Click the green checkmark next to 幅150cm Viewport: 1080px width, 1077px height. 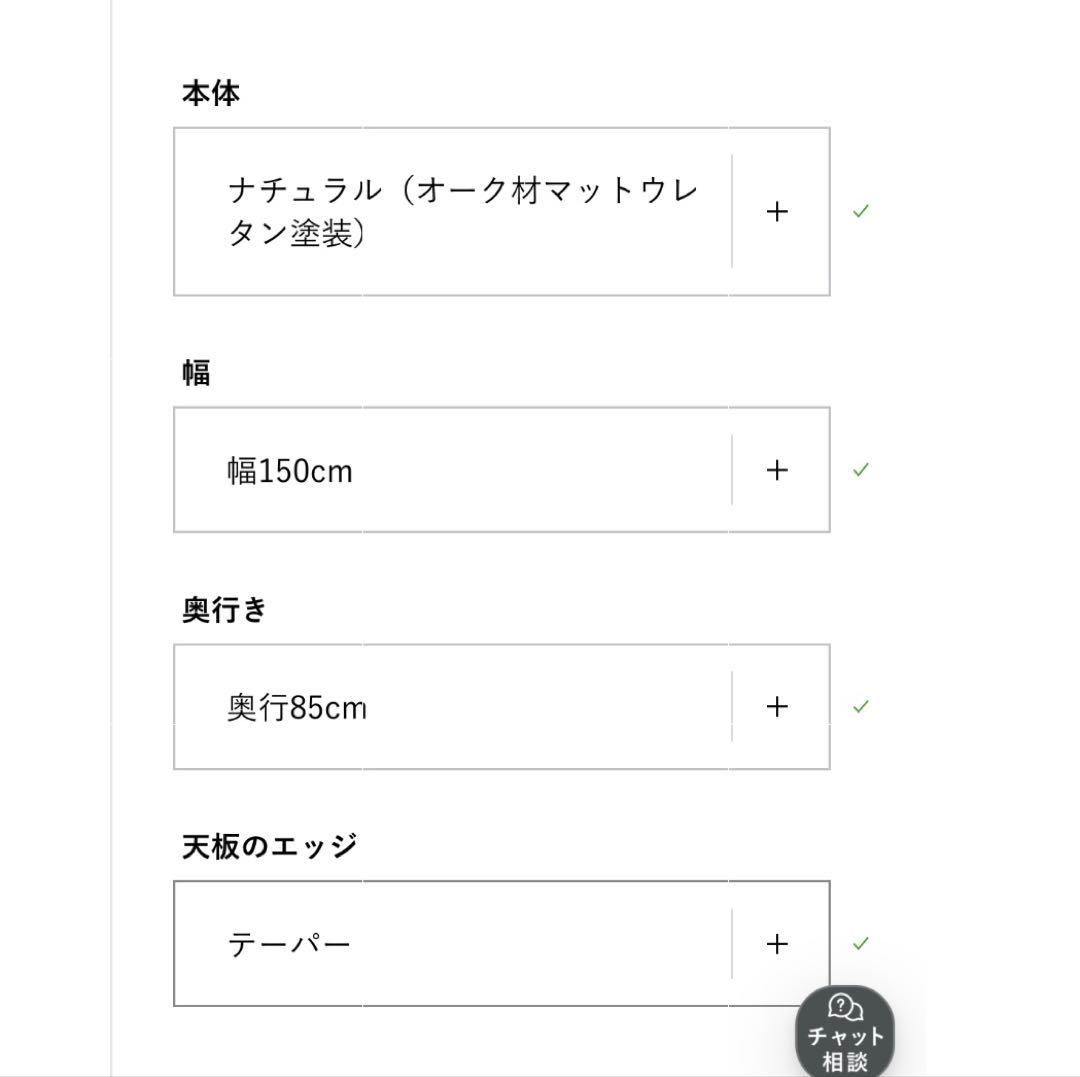[862, 470]
